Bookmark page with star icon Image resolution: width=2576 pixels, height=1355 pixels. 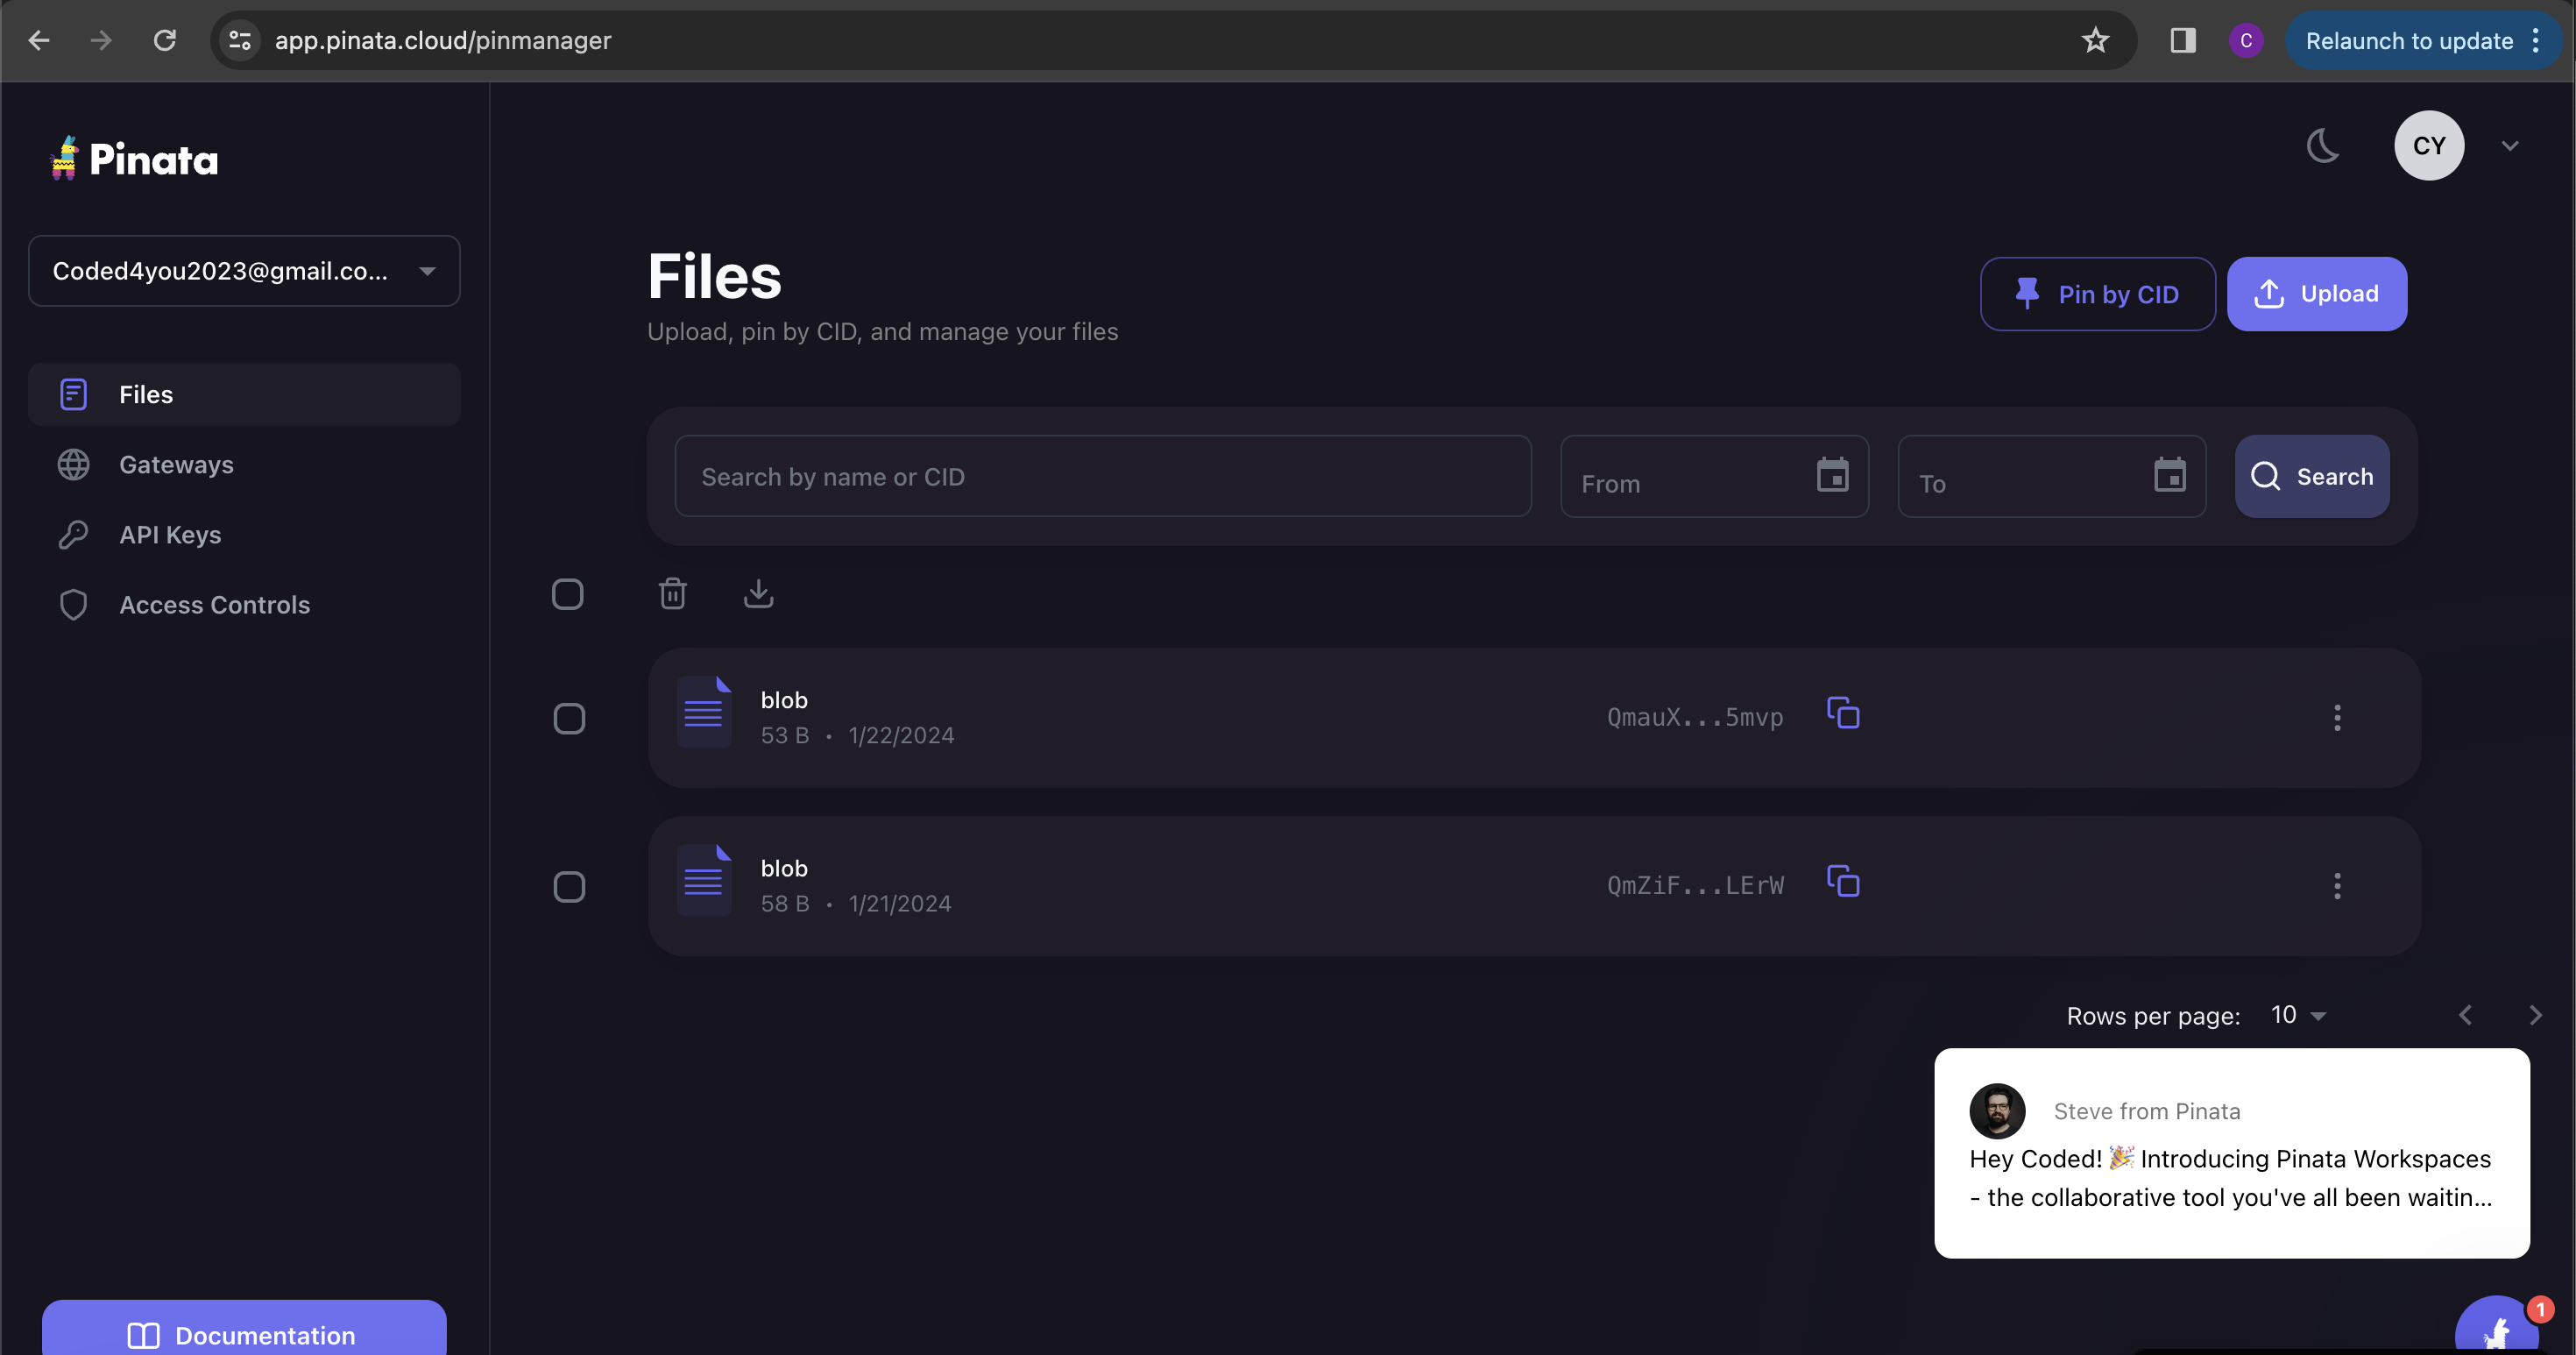2094,41
